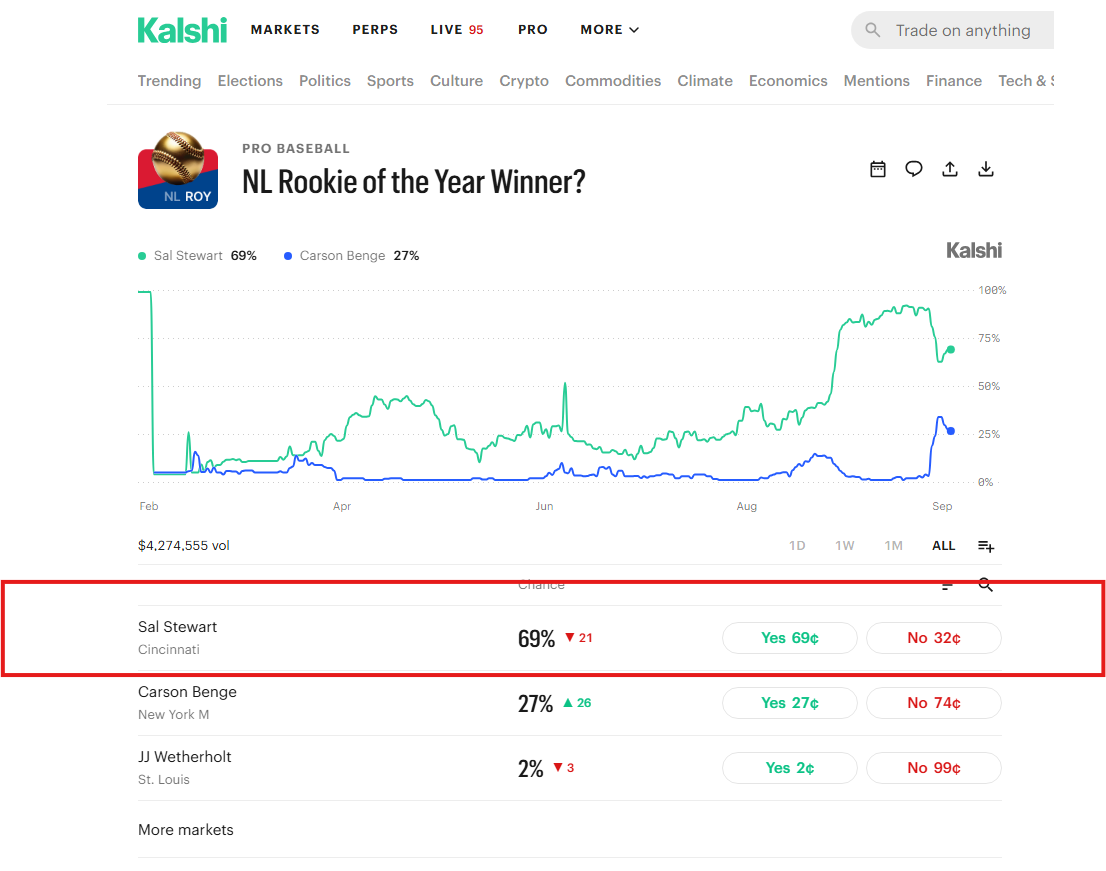Screen dimensions: 1106x871
Task: Expand the MORE dropdown menu
Action: coord(609,30)
